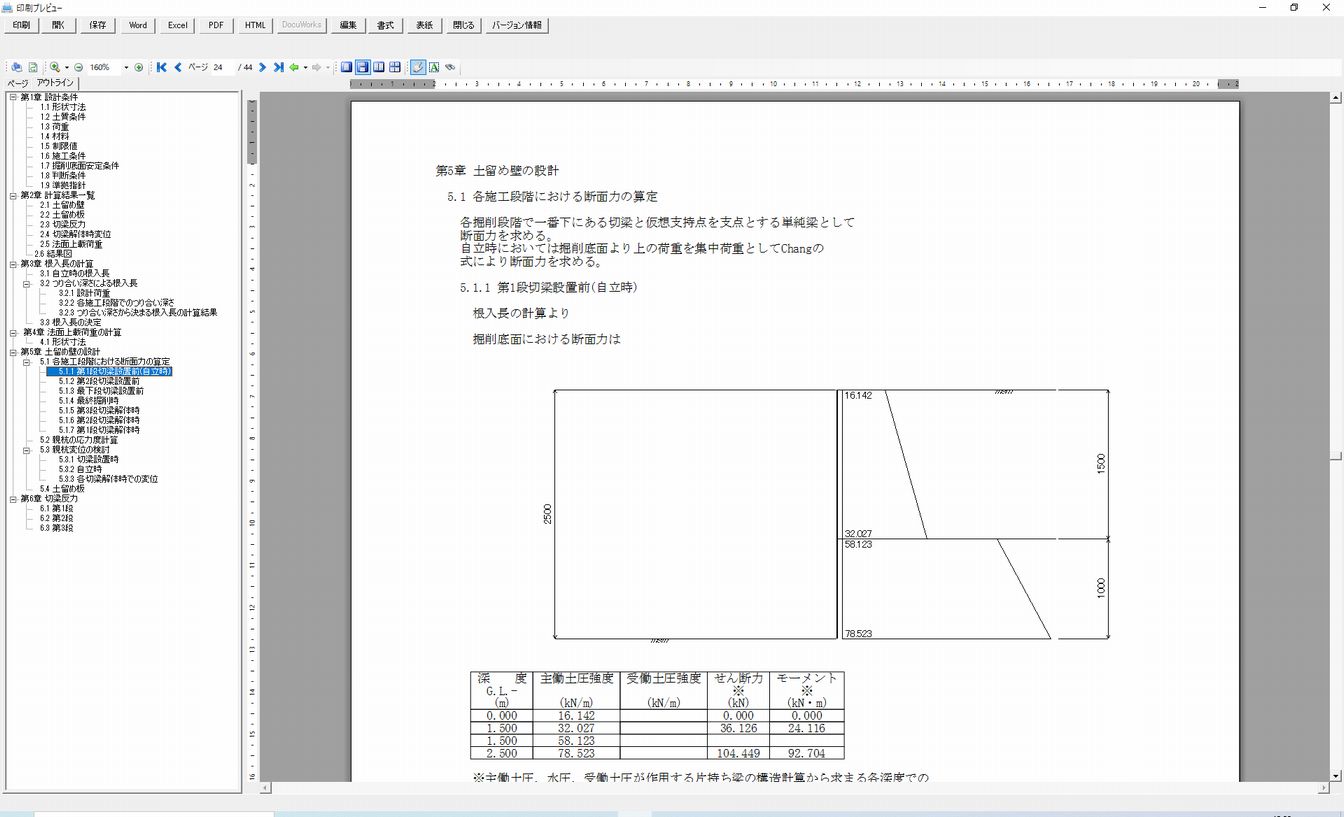Collapse 5.1 各施工段階における断面力の算定 node
This screenshot has height=817, width=1344.
[x=28, y=361]
